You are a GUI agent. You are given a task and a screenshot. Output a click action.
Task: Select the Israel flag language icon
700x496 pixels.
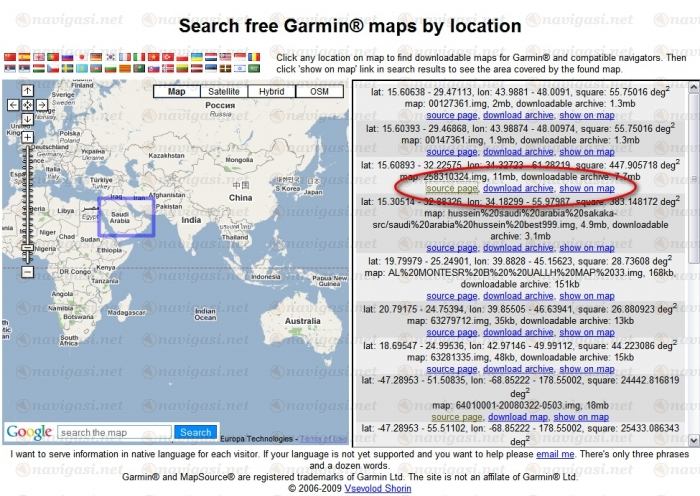coord(240,69)
